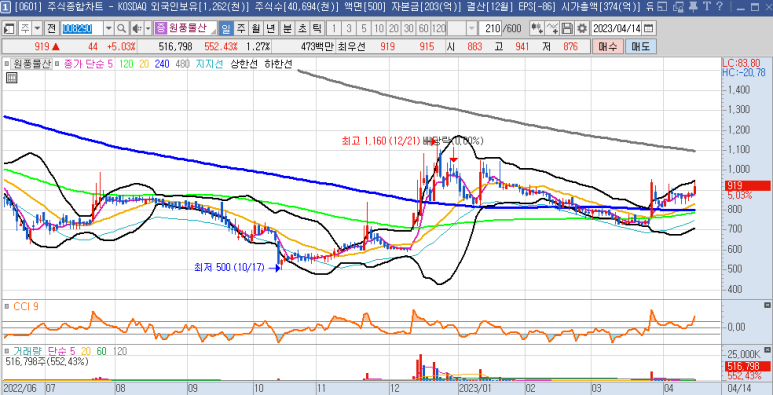Click the data grid icon below stock name
Screen dimensions: 773x395
(x=11, y=78)
